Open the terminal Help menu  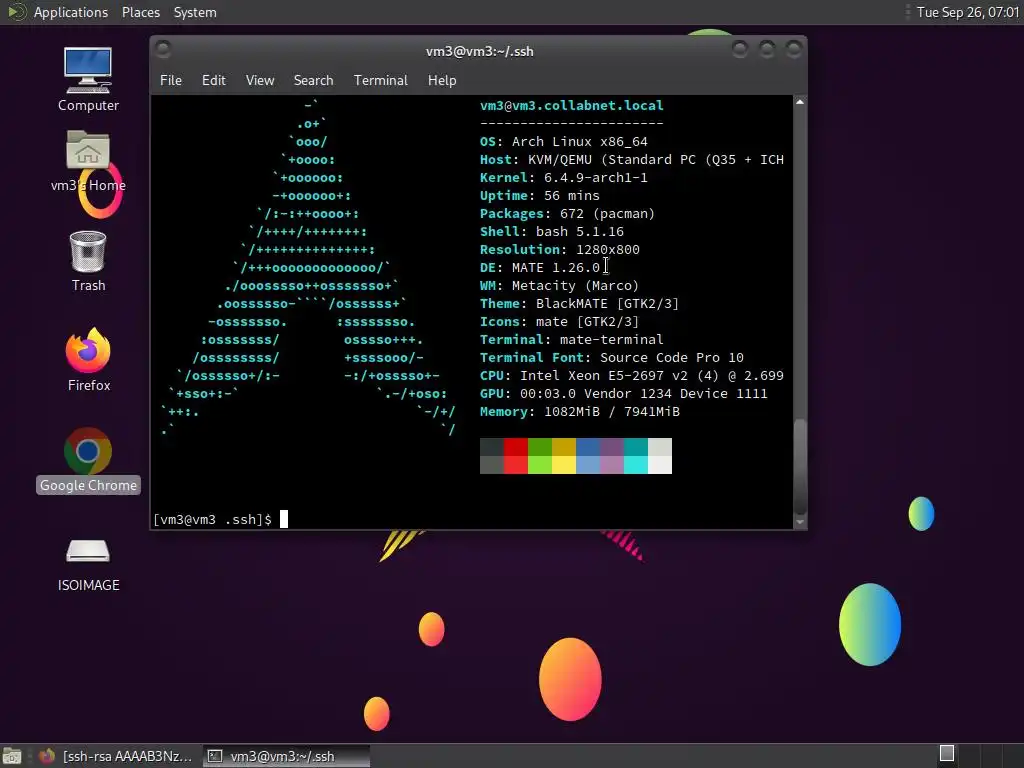point(442,80)
